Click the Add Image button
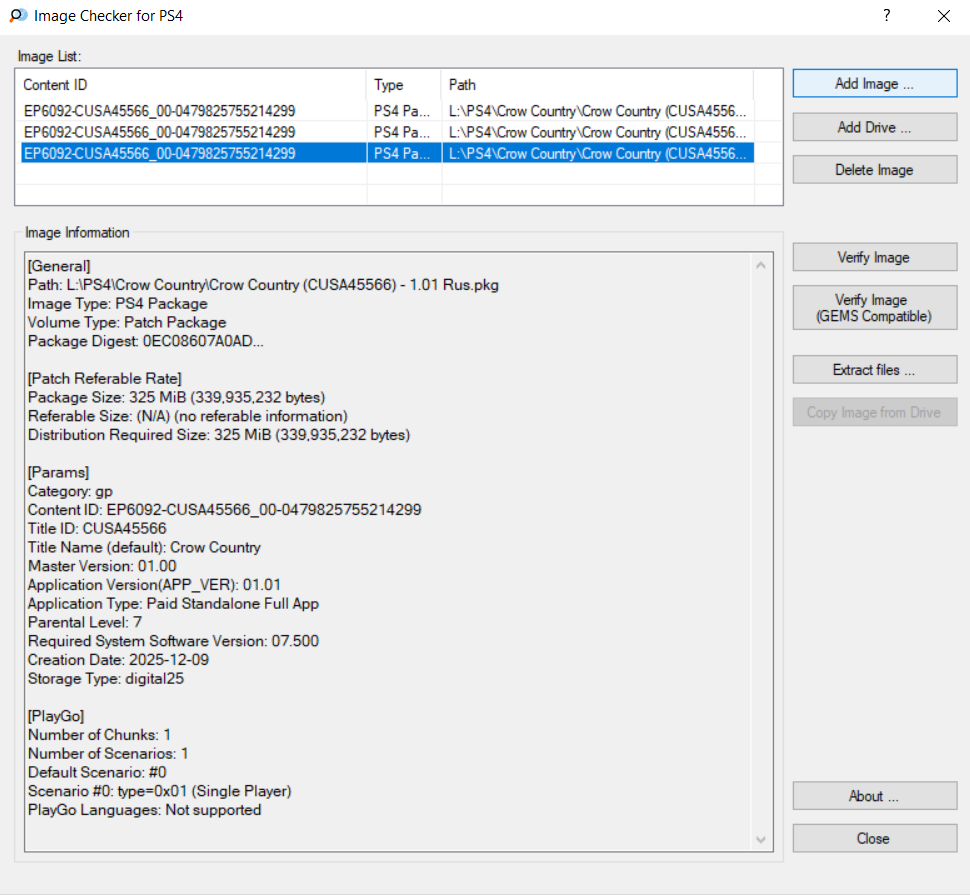970x895 pixels. [874, 84]
